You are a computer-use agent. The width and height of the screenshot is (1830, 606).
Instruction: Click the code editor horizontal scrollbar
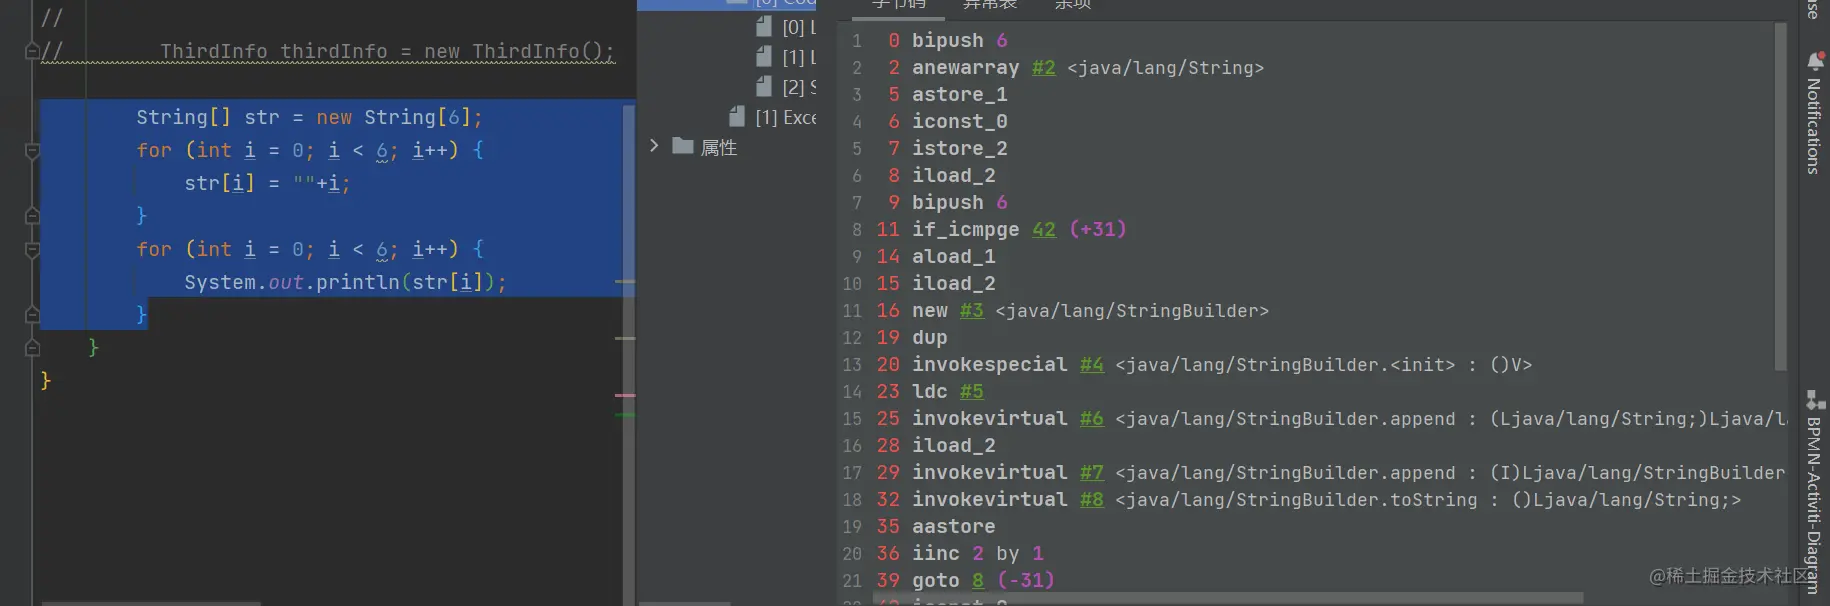tap(150, 603)
